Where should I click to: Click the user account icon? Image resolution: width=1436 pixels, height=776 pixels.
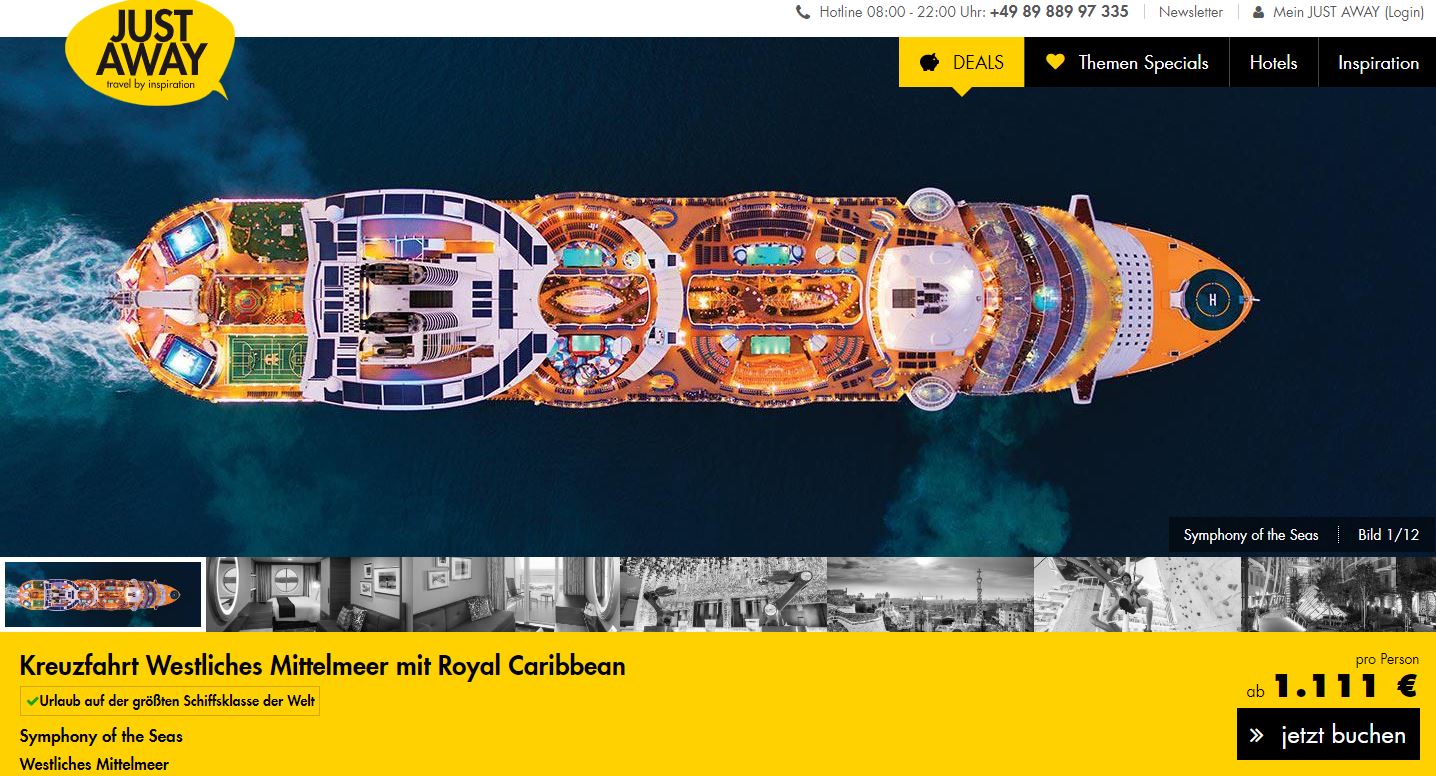click(1259, 12)
